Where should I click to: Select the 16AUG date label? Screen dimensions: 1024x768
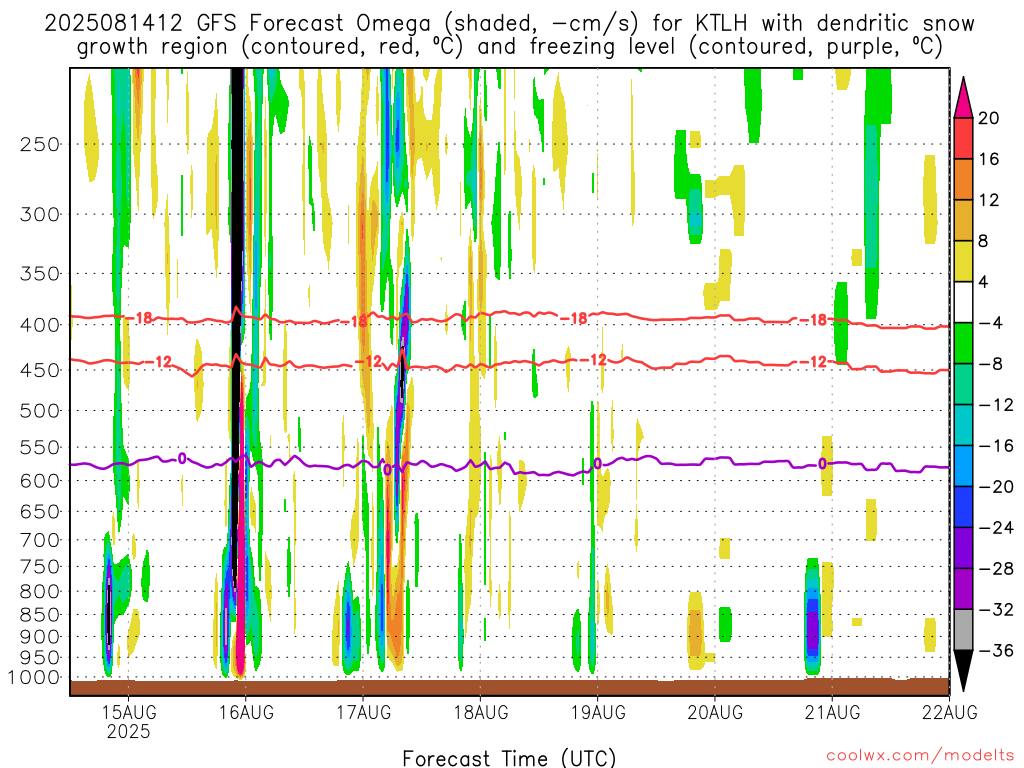pos(246,712)
